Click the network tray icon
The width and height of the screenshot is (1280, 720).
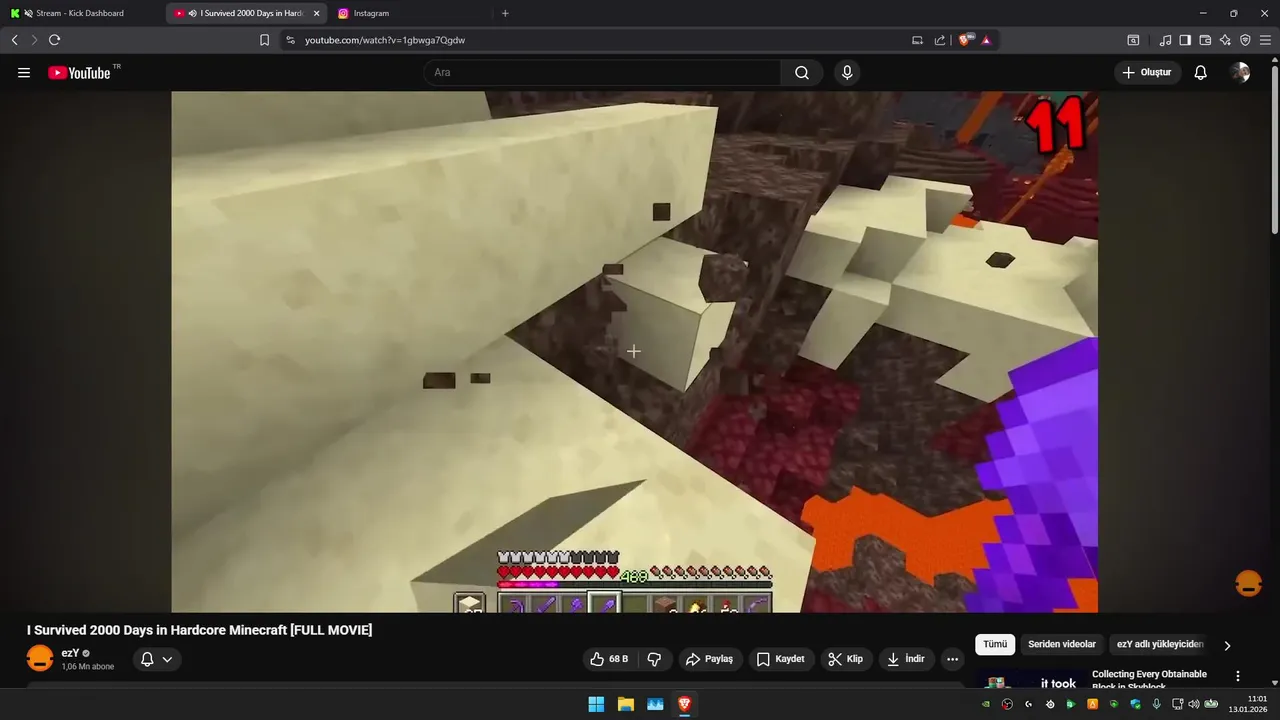(x=1176, y=704)
